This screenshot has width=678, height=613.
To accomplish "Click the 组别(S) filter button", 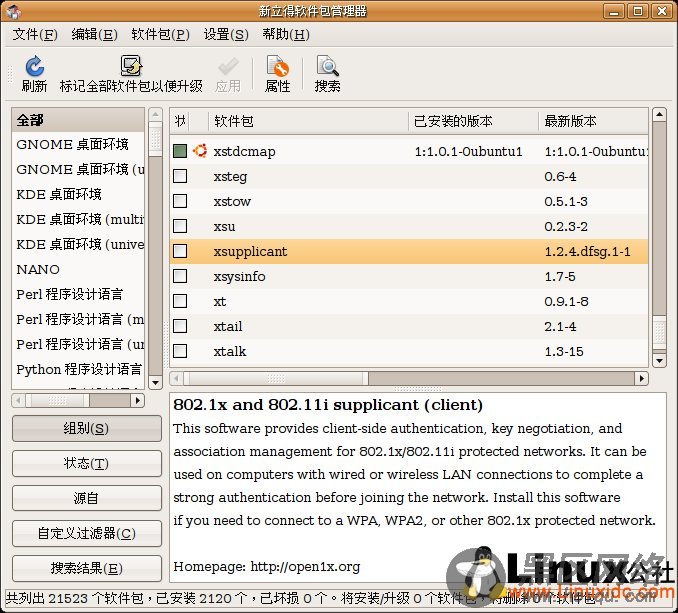I will (x=86, y=428).
